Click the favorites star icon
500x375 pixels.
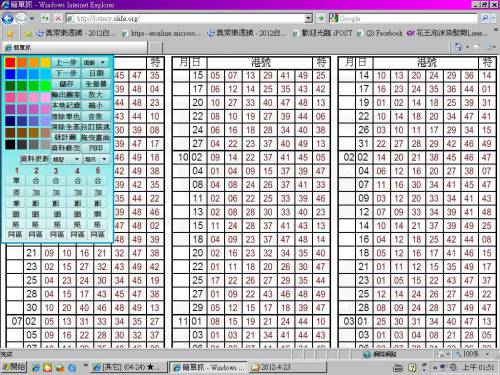[x=10, y=34]
